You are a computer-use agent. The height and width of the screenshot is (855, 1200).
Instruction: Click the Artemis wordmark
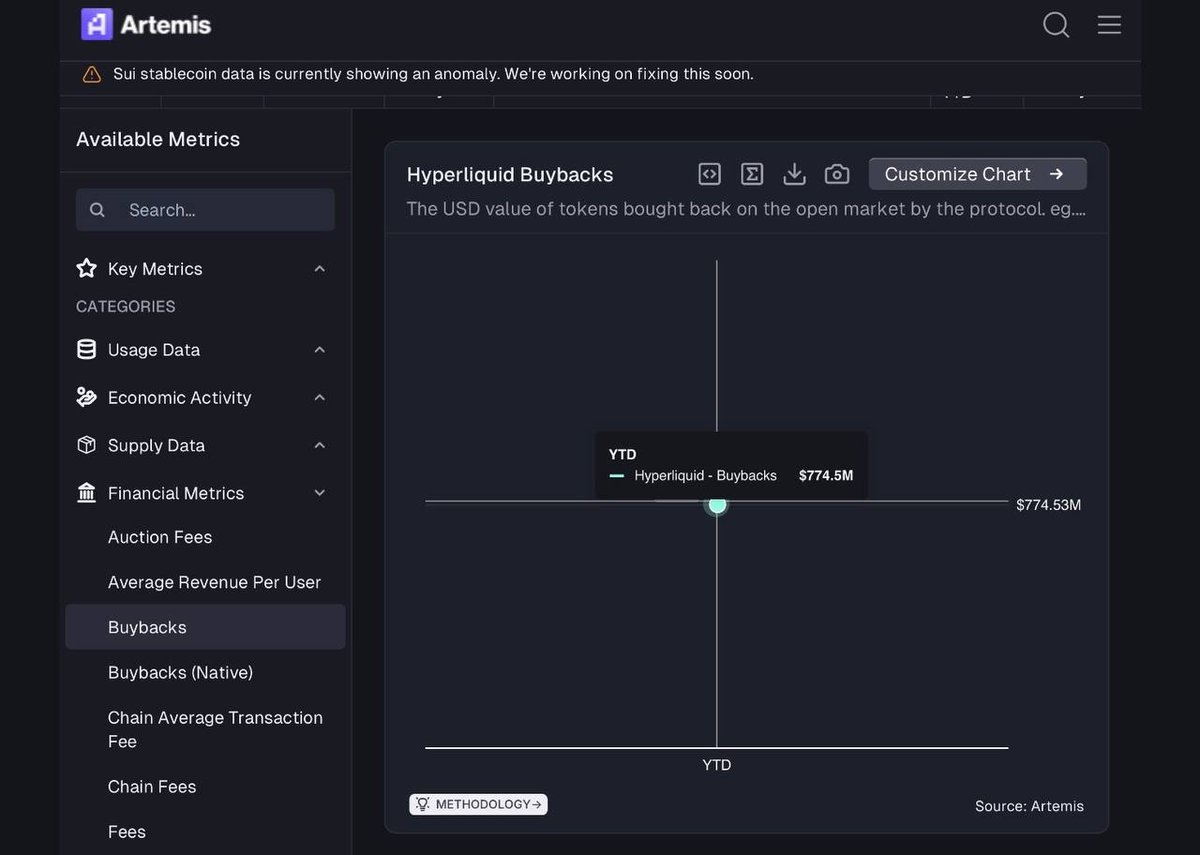[x=166, y=25]
